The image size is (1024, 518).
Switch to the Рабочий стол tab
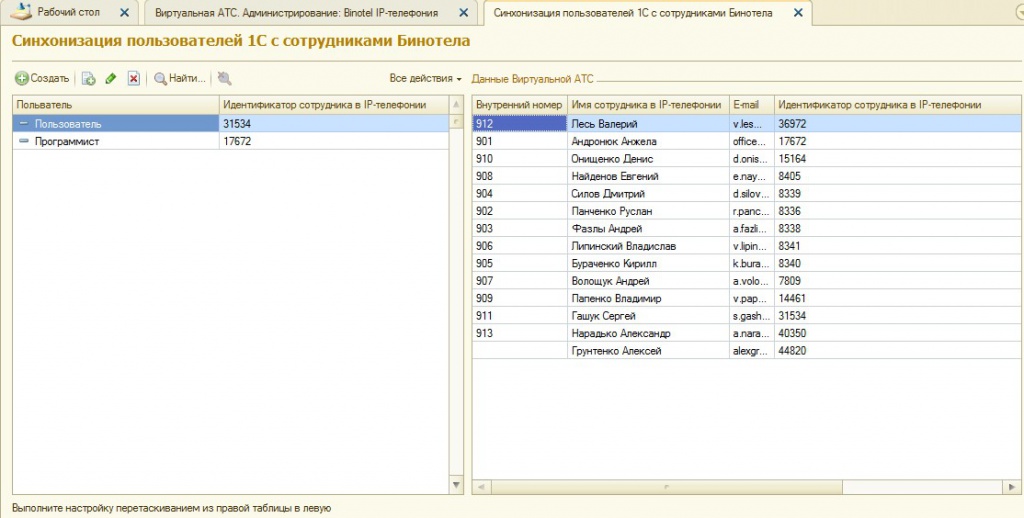click(69, 12)
